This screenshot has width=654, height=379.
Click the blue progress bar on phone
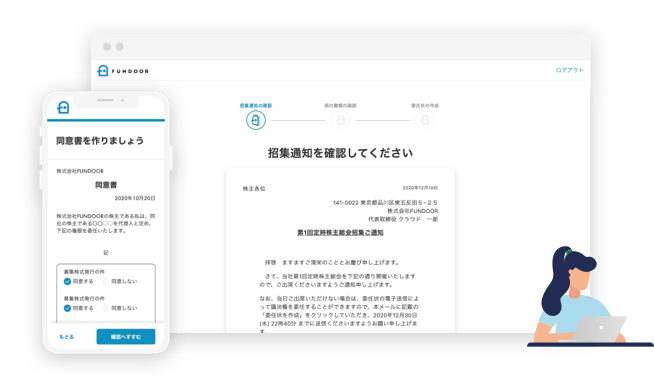(106, 120)
